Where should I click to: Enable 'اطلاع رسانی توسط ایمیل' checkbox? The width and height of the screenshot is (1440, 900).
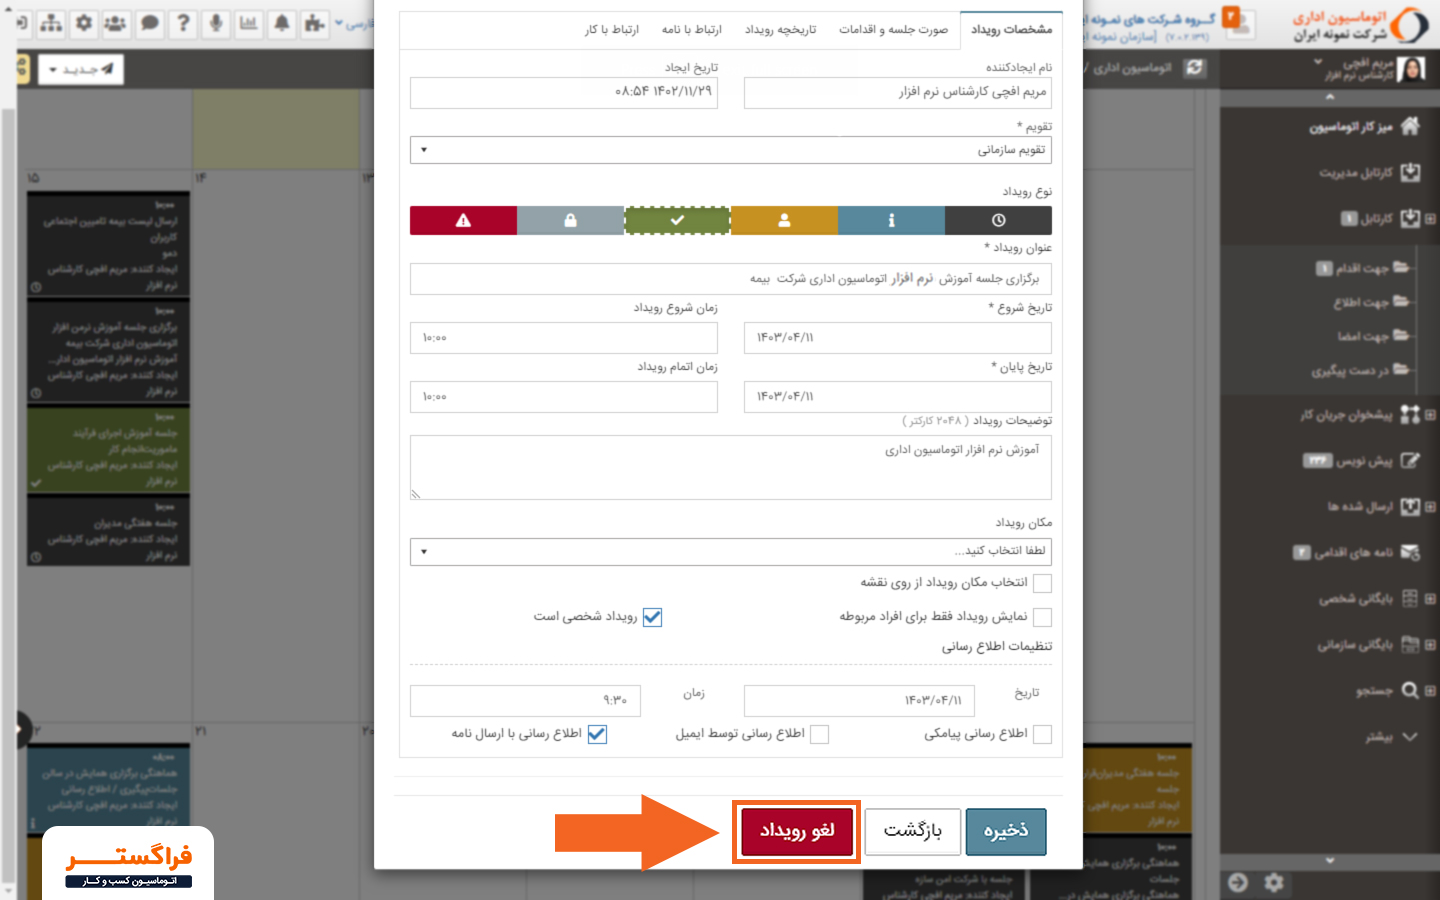819,734
